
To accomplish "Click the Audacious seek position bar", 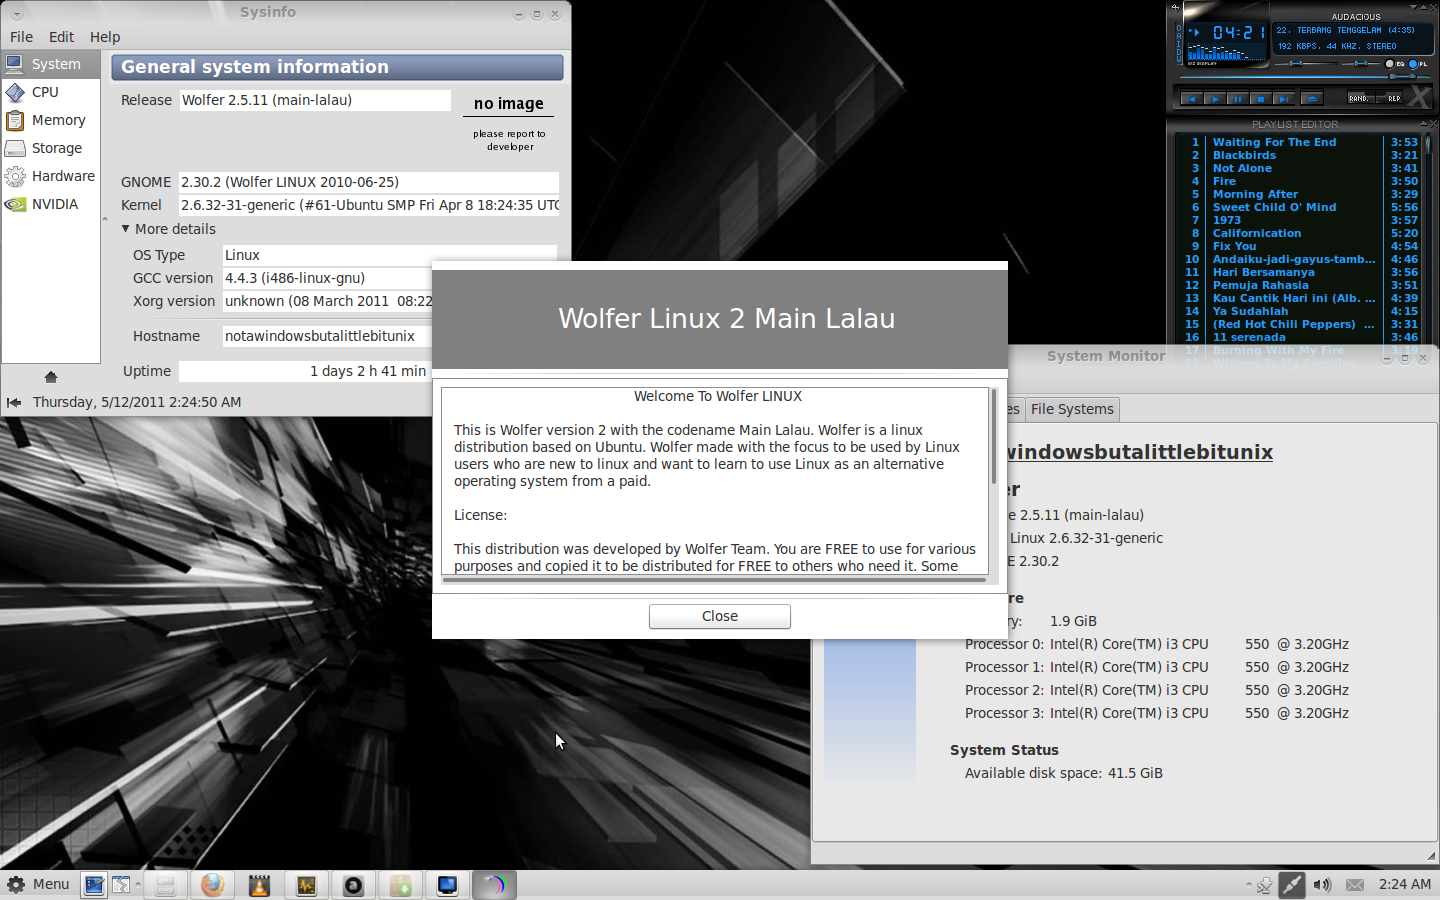I will [1304, 77].
